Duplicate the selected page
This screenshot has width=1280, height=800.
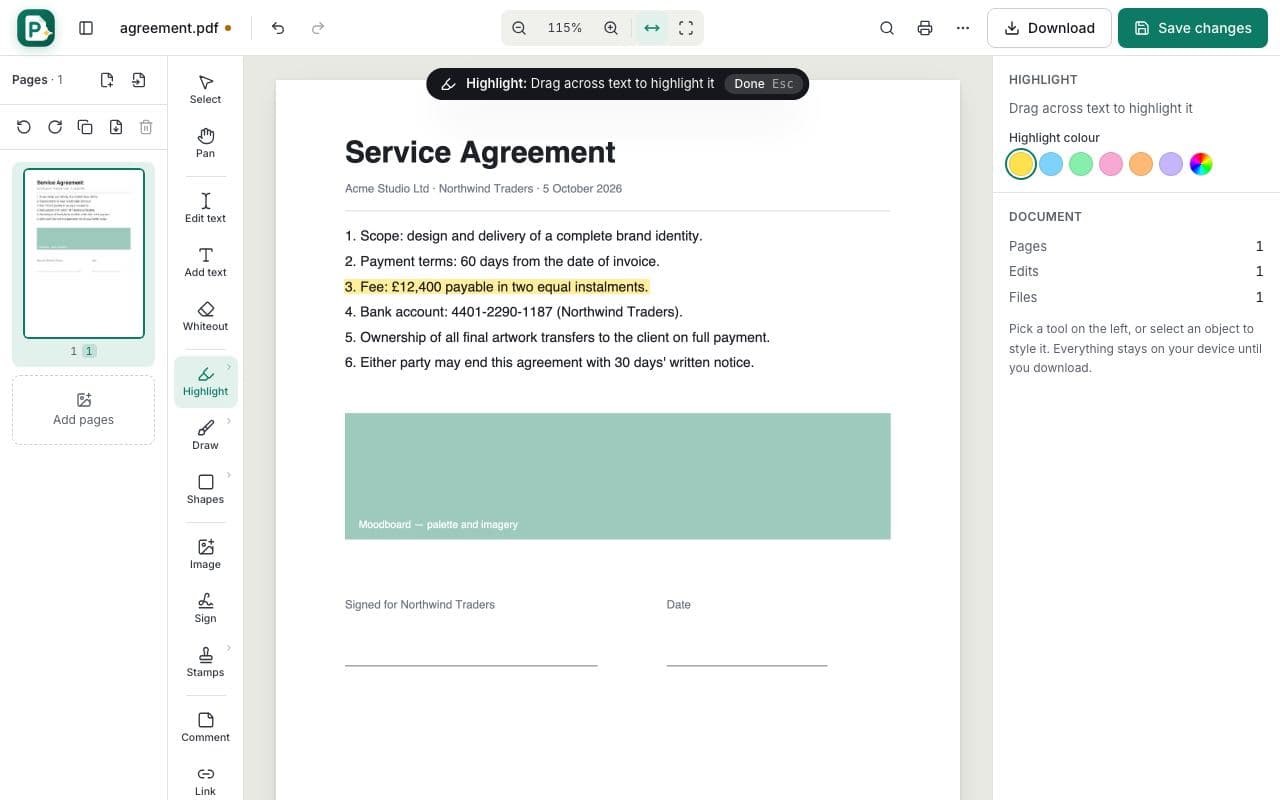85,127
